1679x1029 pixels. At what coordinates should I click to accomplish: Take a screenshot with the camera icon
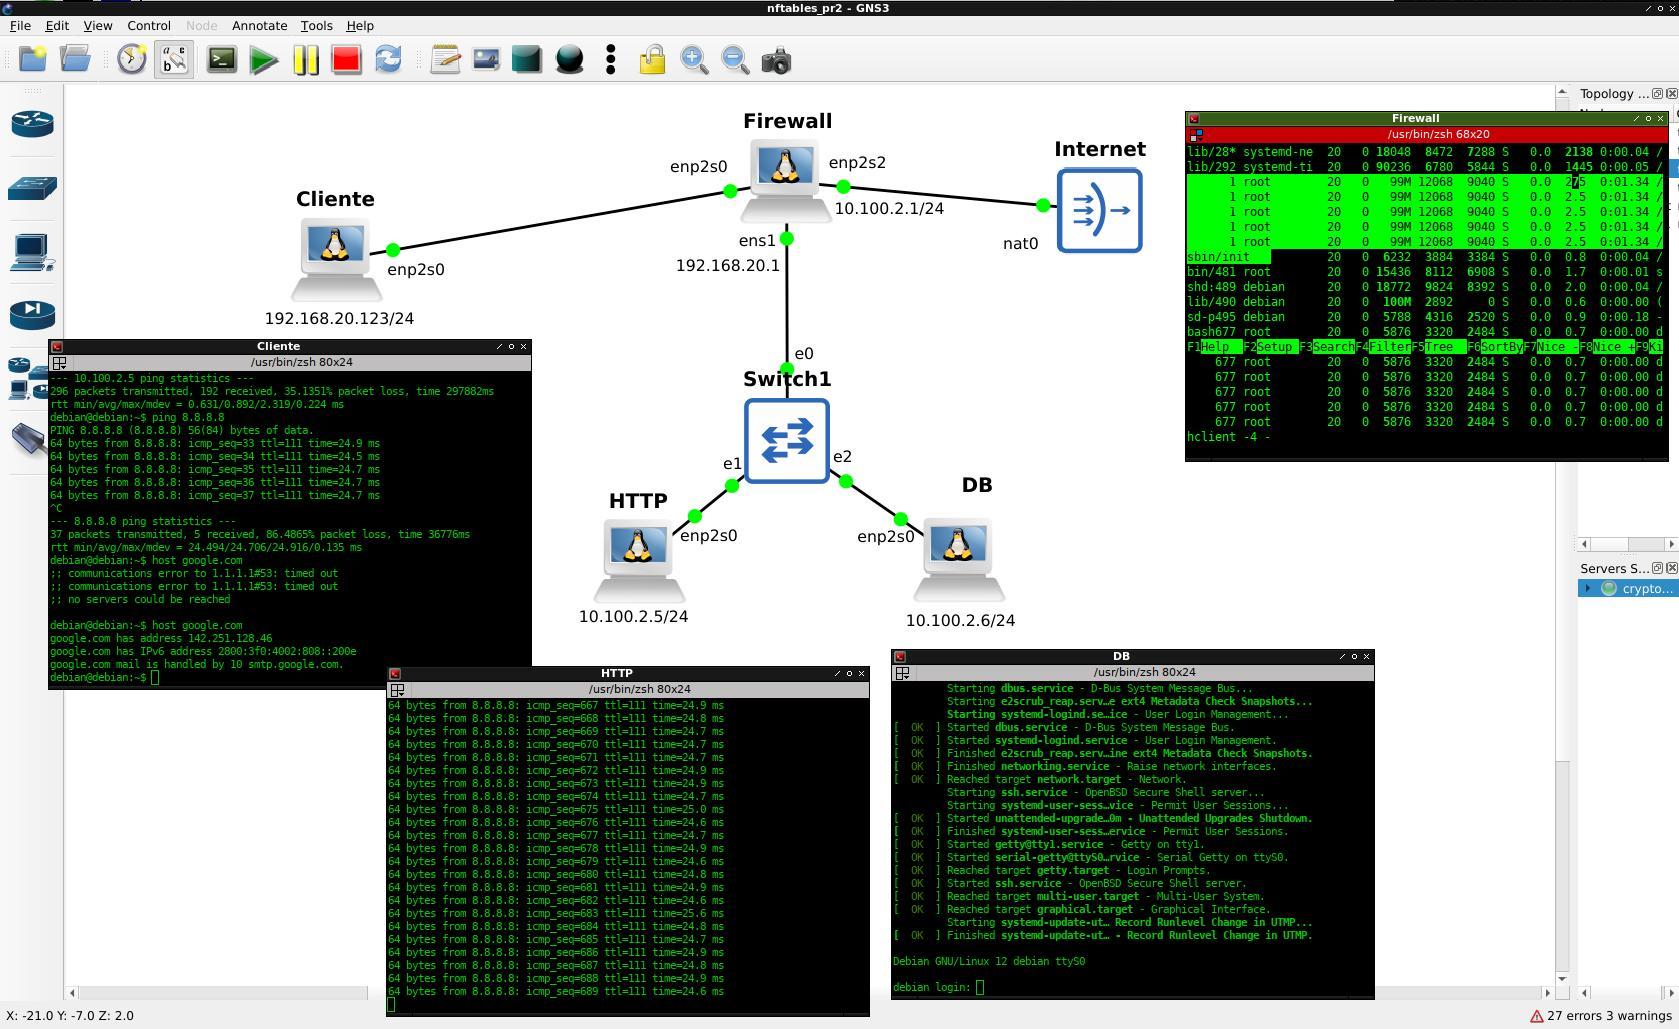(x=776, y=60)
